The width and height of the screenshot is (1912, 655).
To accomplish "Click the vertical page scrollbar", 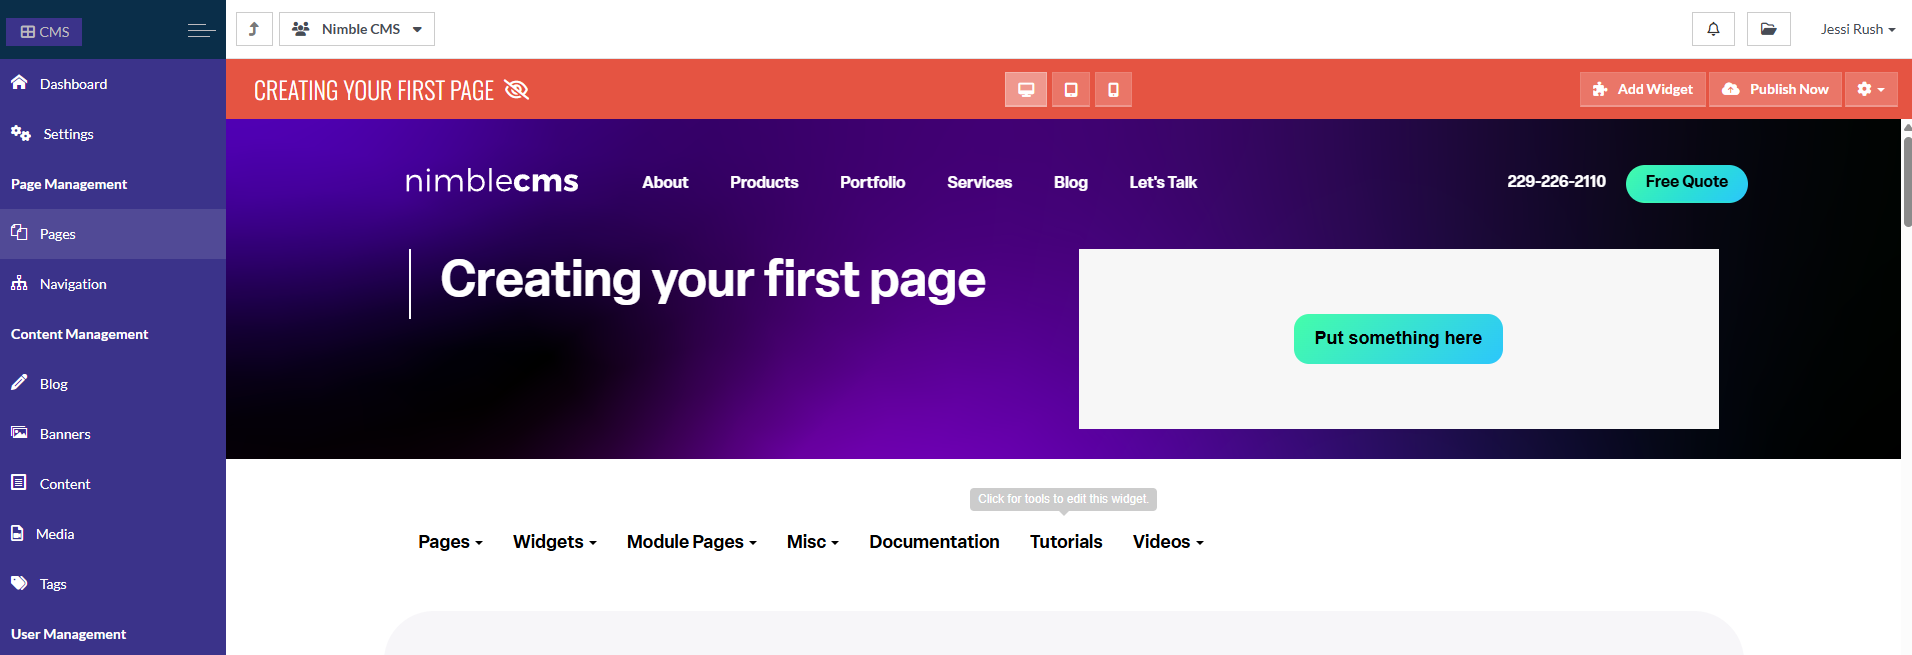I will (x=1906, y=180).
